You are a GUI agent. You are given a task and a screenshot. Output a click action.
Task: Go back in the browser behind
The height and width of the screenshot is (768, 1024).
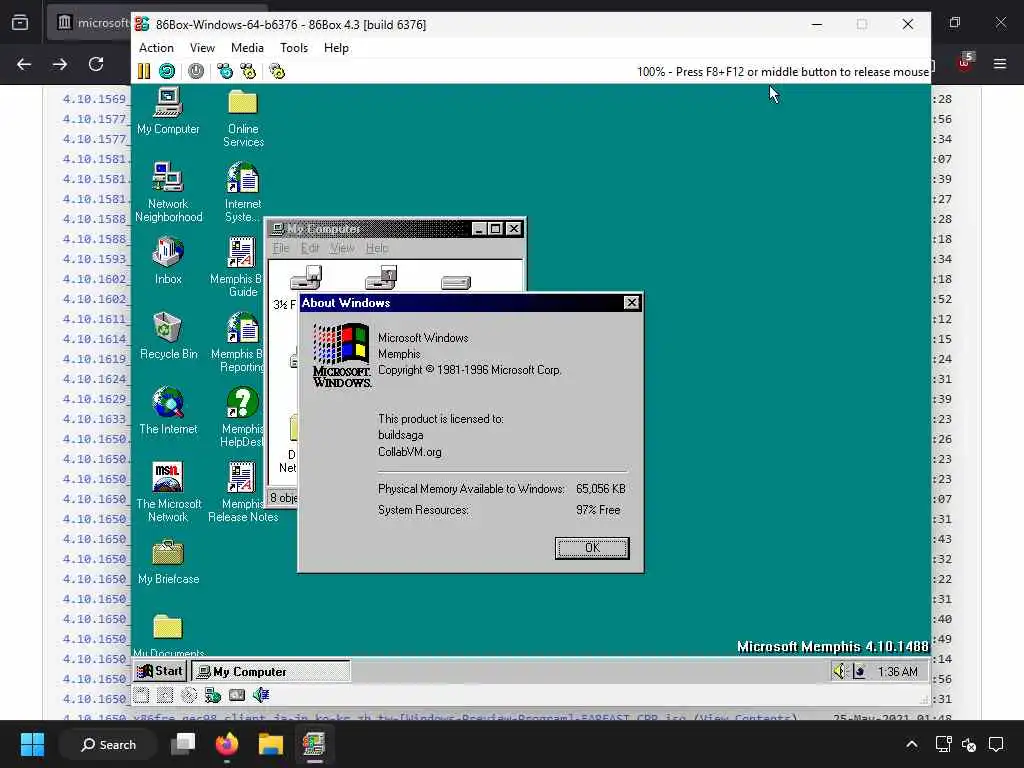click(24, 64)
